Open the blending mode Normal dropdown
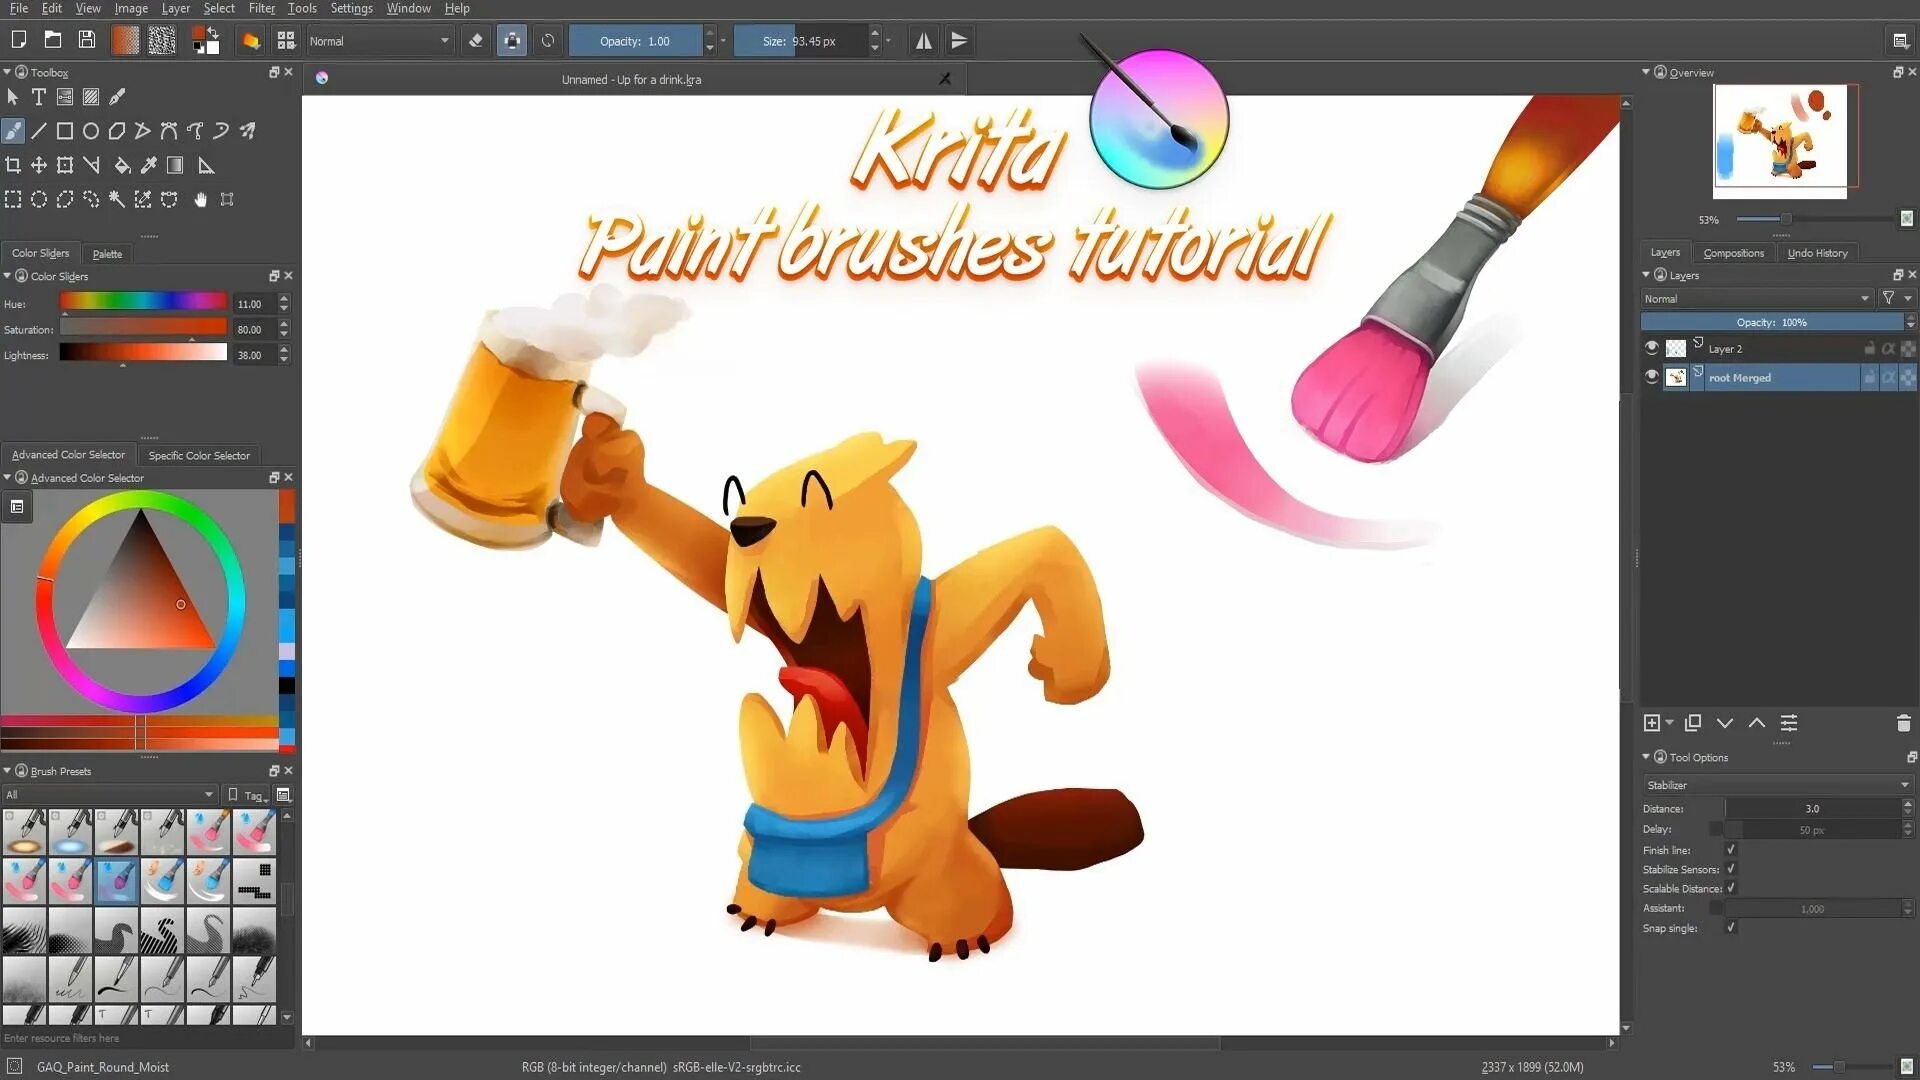Screen dimensions: 1920x1080 [379, 41]
